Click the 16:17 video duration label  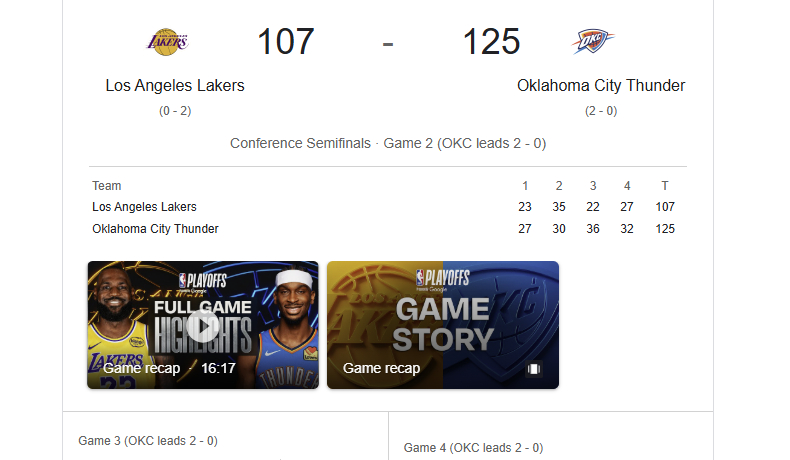tap(218, 368)
